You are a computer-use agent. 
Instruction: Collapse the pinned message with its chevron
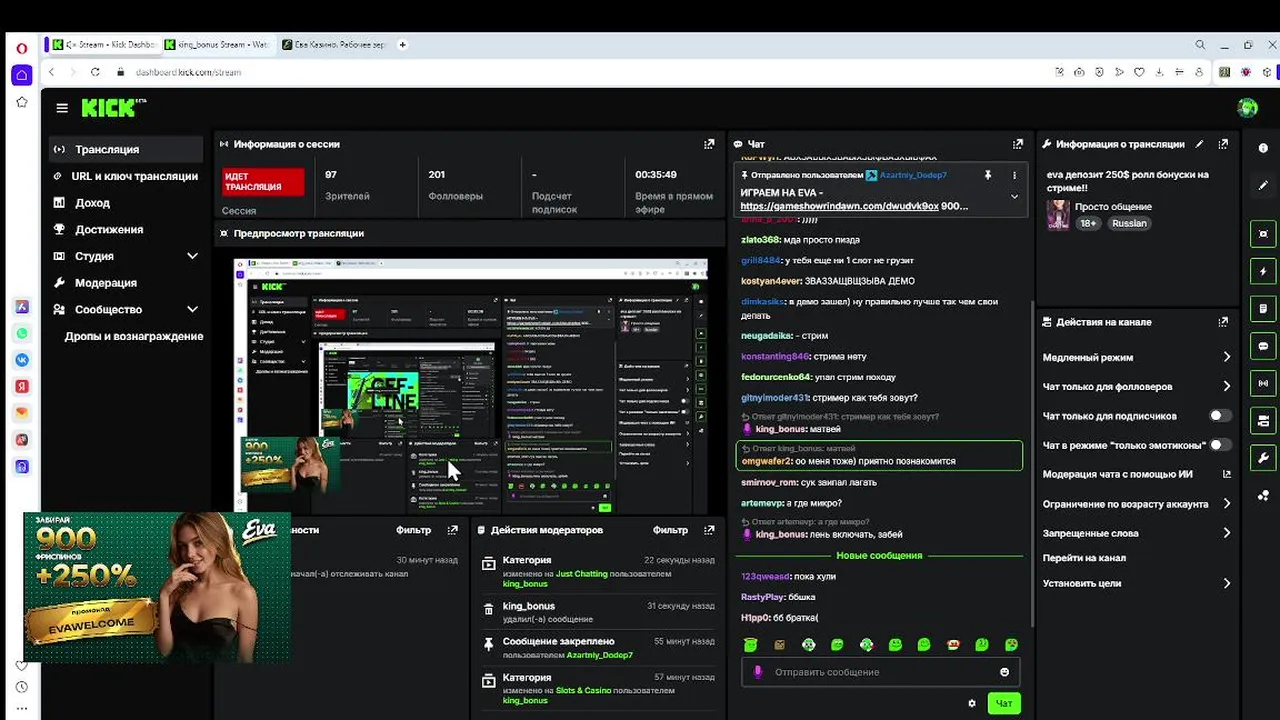tap(1014, 197)
